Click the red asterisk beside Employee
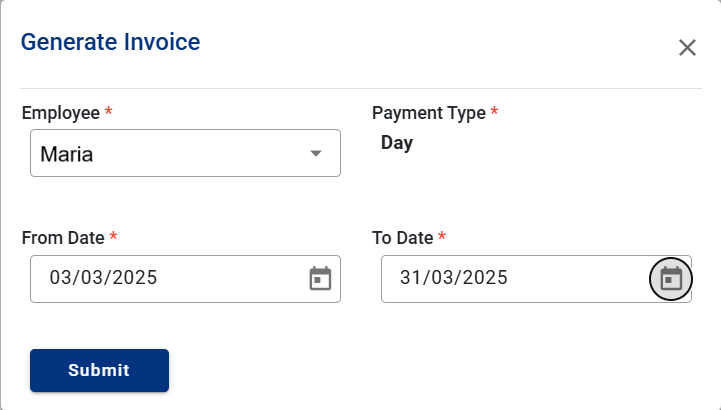Image resolution: width=721 pixels, height=410 pixels. tap(109, 111)
